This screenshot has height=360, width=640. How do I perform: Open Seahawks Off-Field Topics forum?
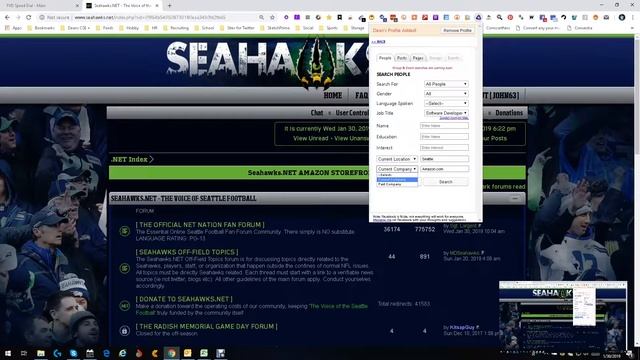pyautogui.click(x=187, y=252)
